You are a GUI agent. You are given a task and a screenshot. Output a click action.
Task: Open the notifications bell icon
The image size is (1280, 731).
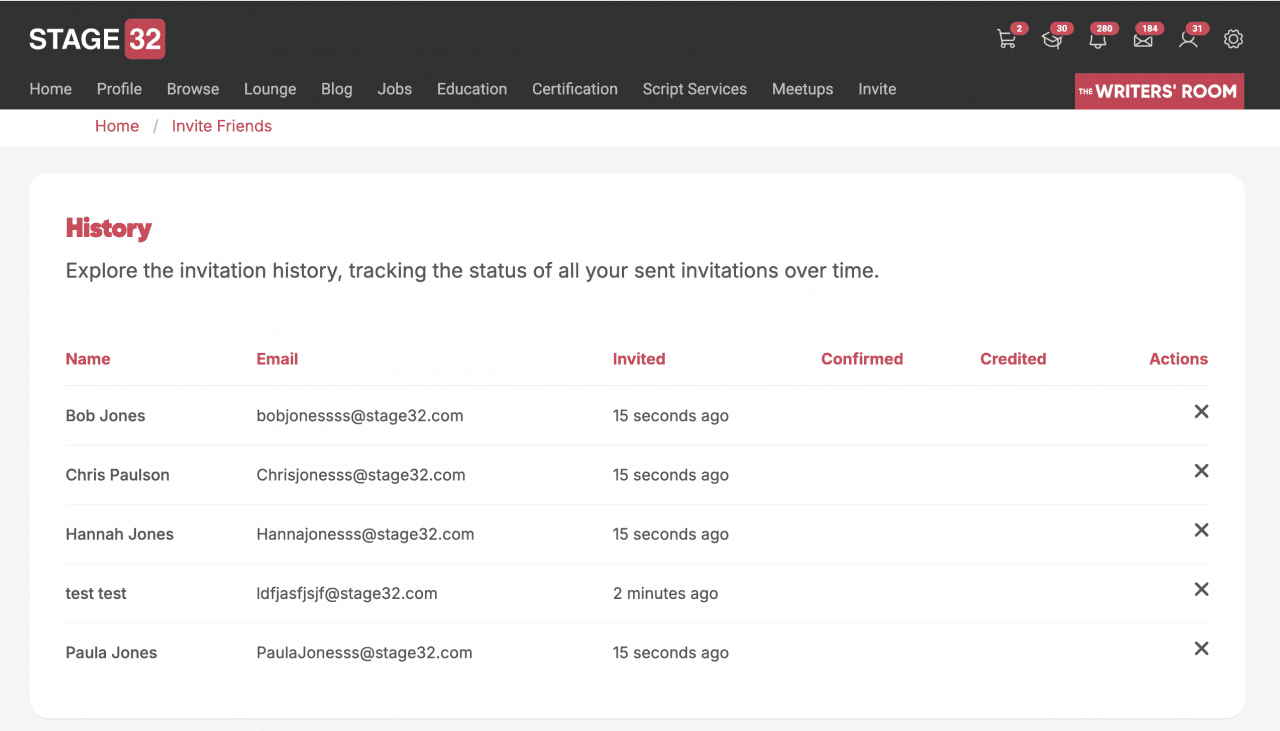[x=1098, y=40]
